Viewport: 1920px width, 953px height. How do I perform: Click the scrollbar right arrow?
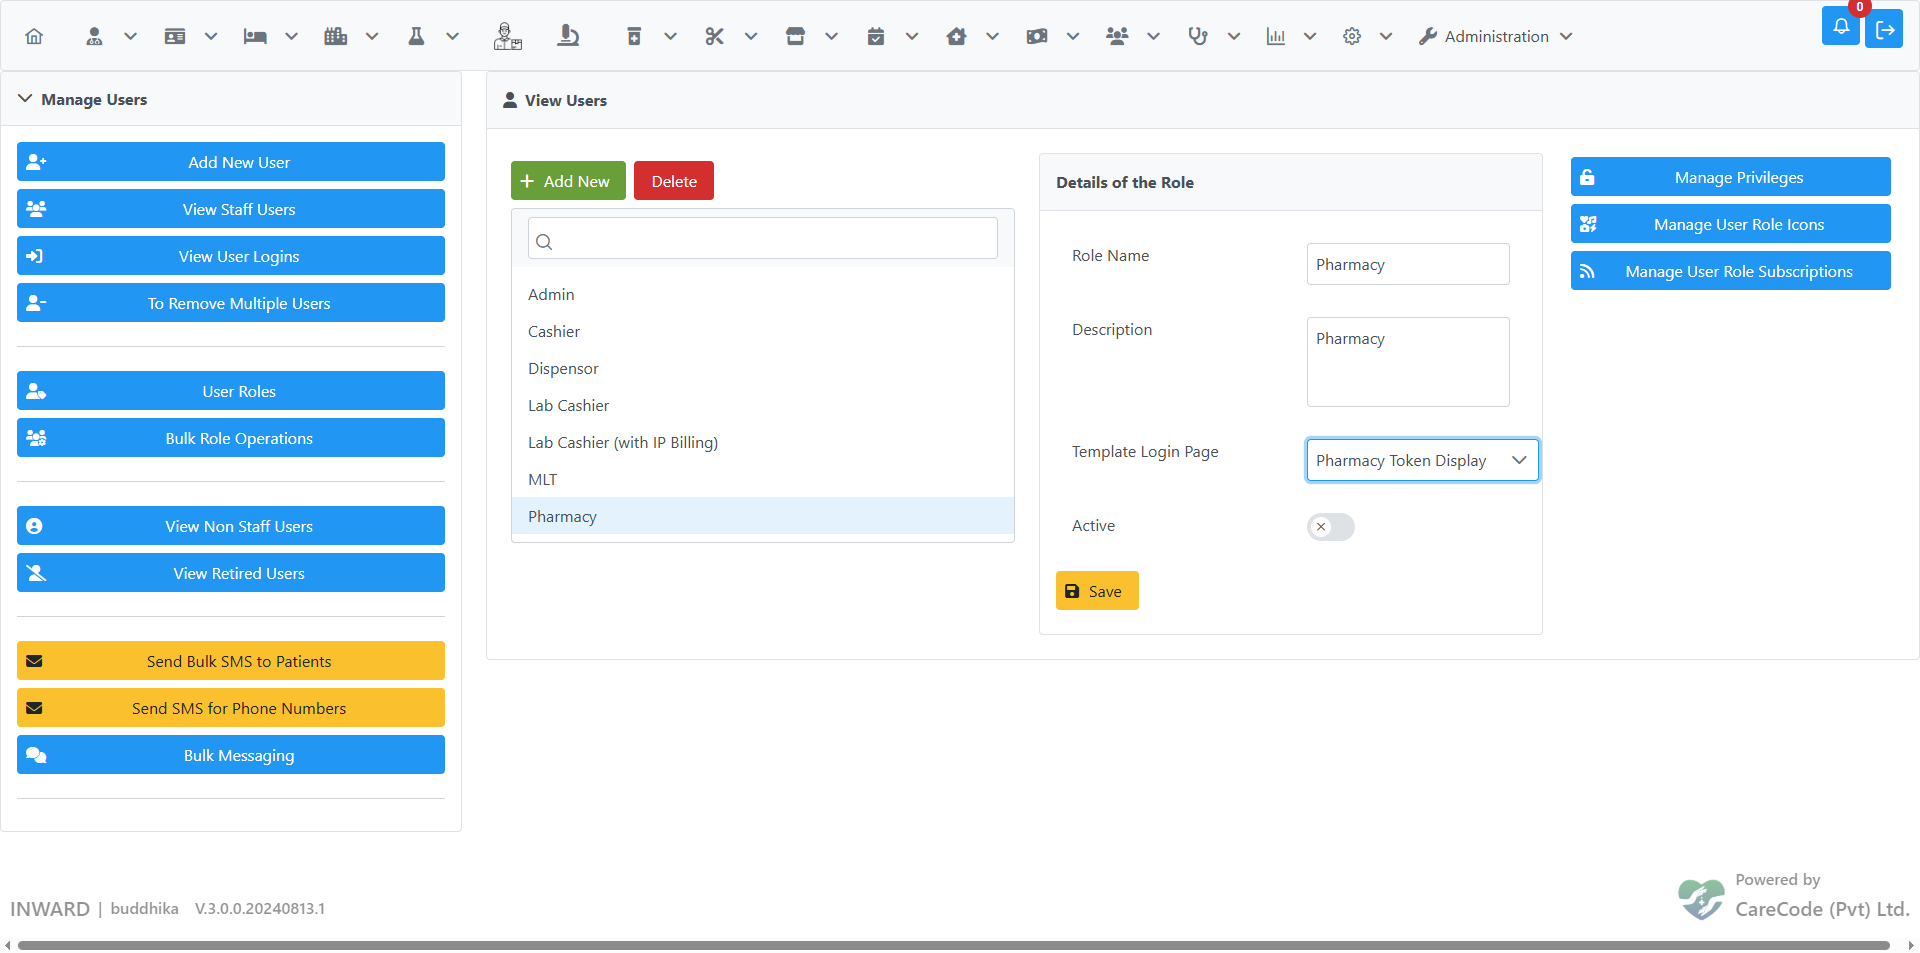click(1910, 945)
